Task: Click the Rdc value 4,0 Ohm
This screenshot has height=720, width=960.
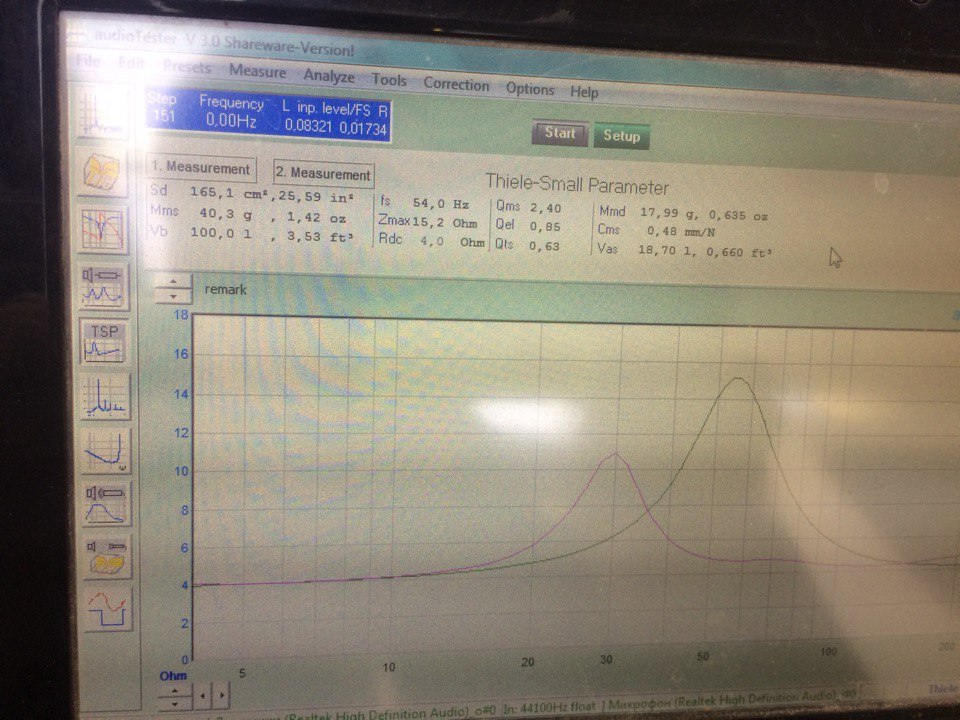Action: pos(452,242)
